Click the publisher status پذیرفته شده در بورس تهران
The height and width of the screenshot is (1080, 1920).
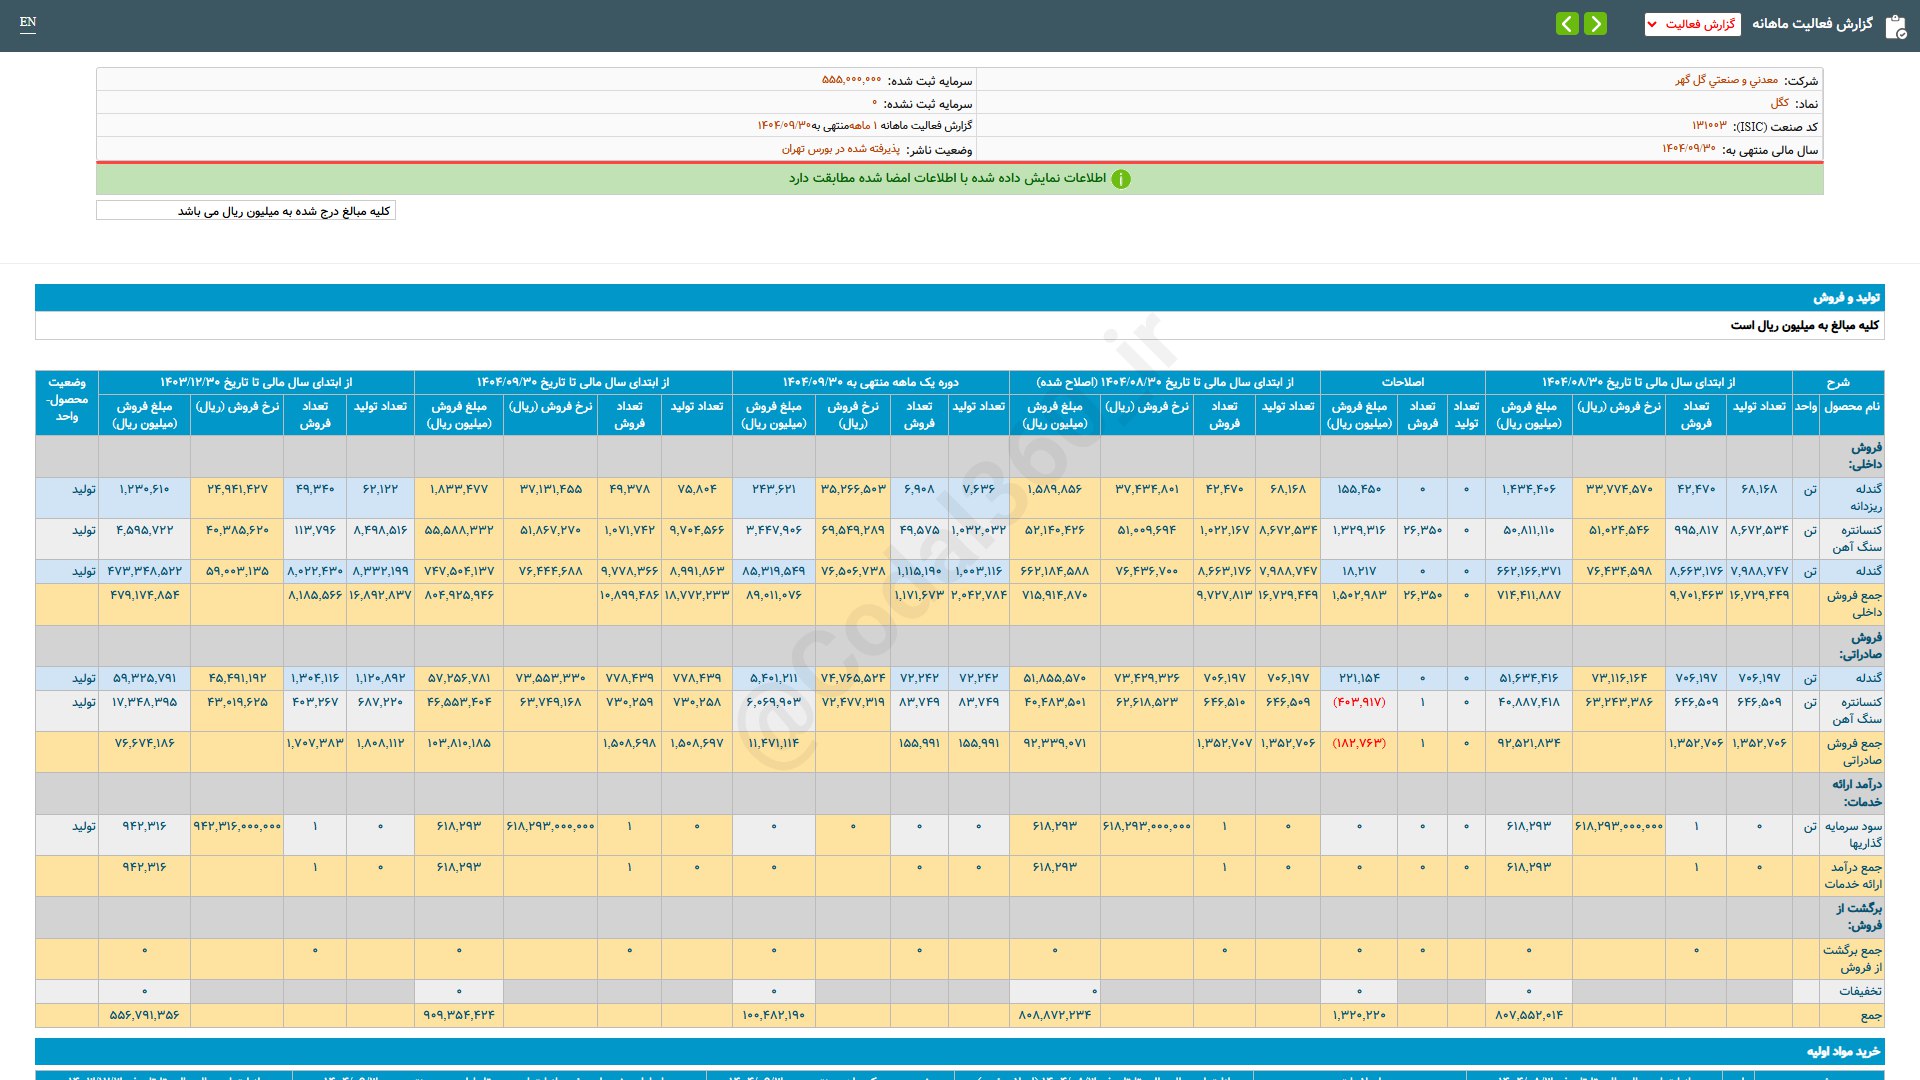840,149
